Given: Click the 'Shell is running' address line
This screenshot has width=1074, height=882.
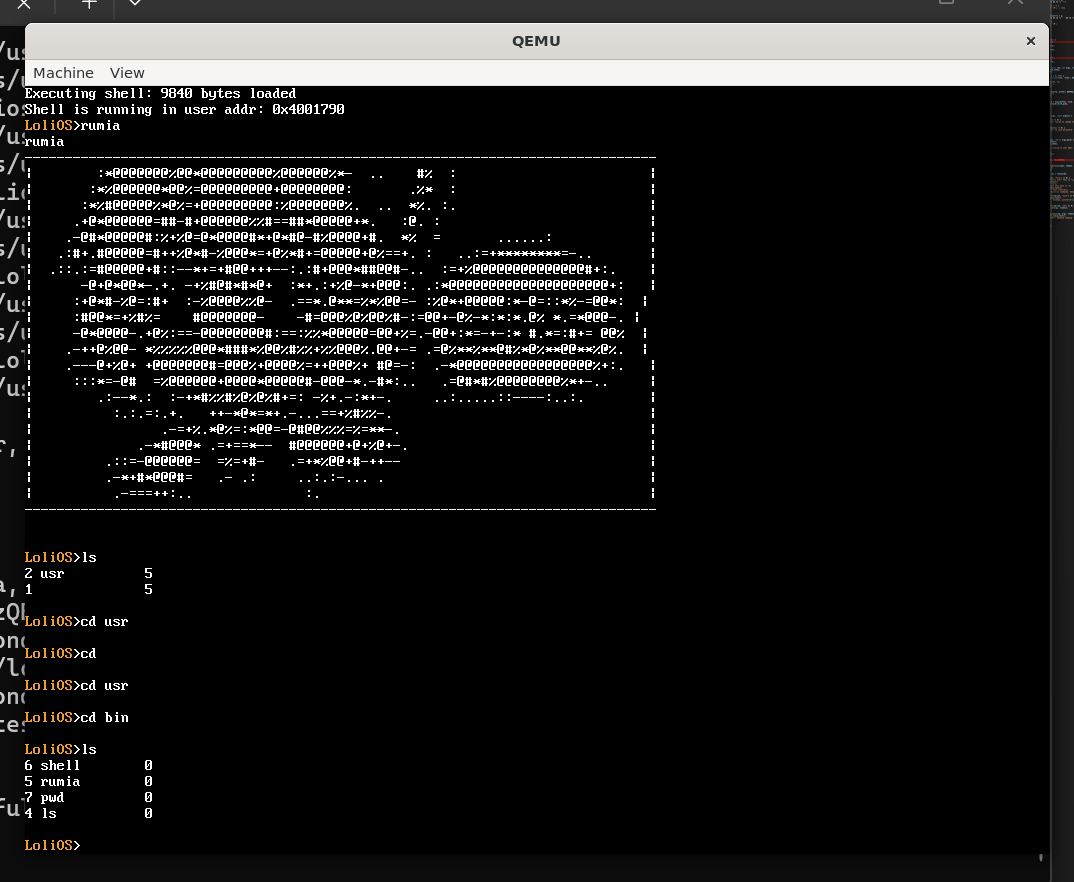Looking at the screenshot, I should coord(184,110).
